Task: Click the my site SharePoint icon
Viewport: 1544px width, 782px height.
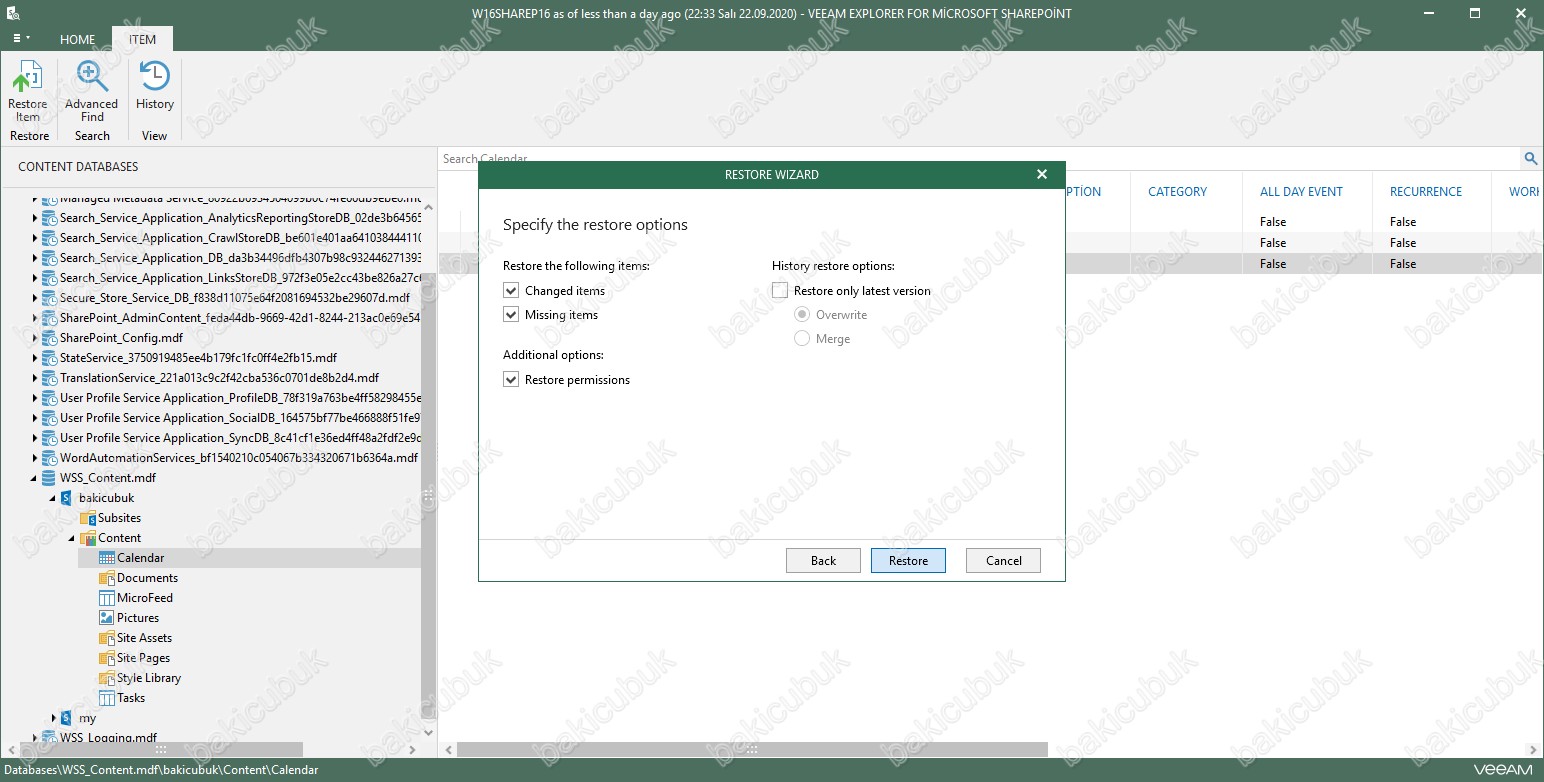Action: click(x=67, y=718)
